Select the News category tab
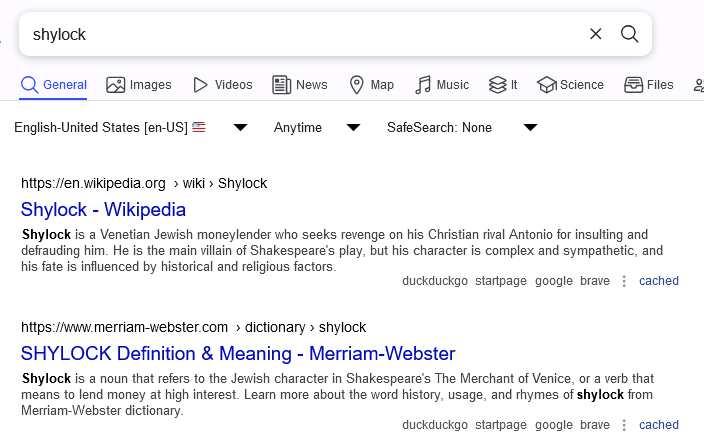The image size is (704, 448). tap(299, 85)
